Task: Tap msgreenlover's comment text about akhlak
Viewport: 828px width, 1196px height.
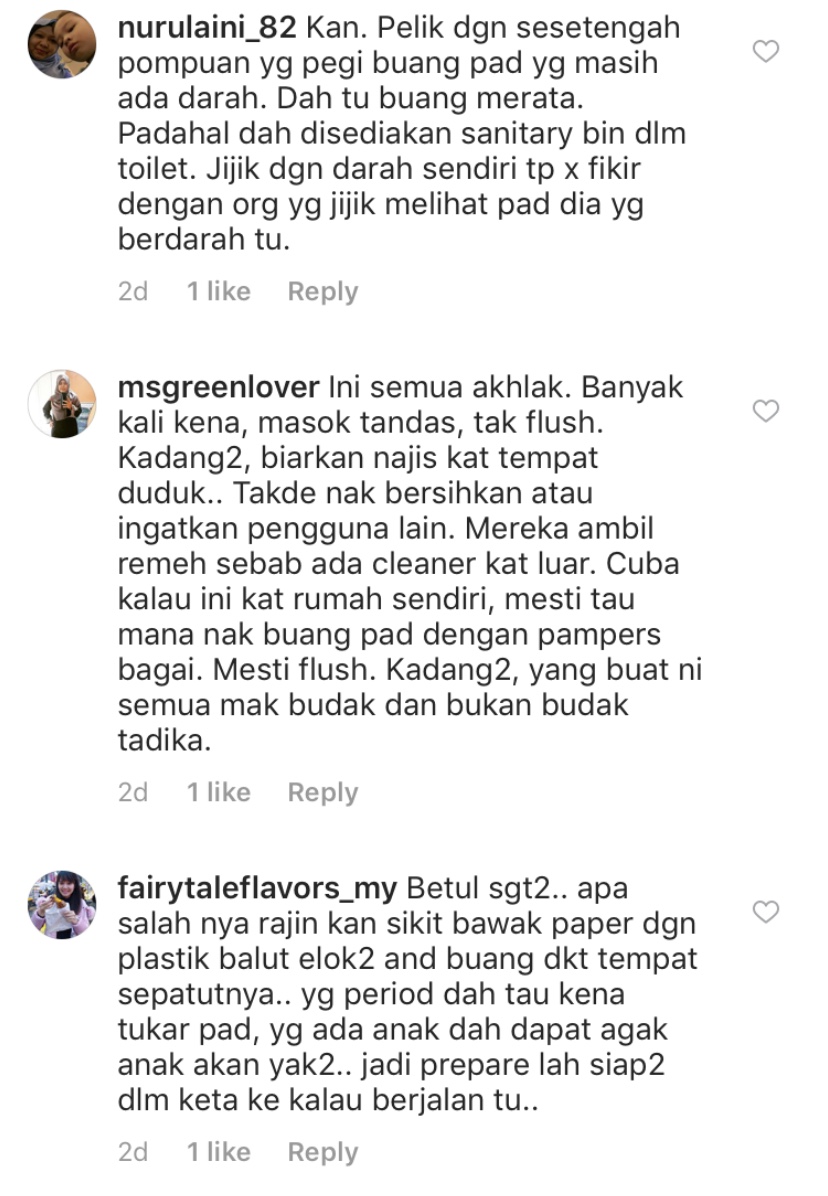Action: (409, 564)
